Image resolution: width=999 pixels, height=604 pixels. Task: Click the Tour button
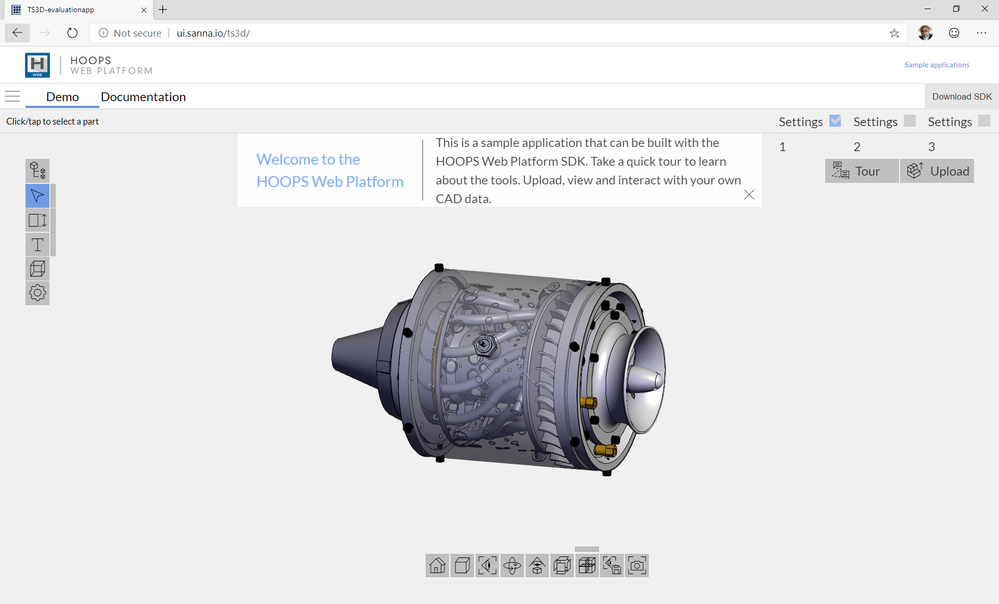pyautogui.click(x=862, y=171)
